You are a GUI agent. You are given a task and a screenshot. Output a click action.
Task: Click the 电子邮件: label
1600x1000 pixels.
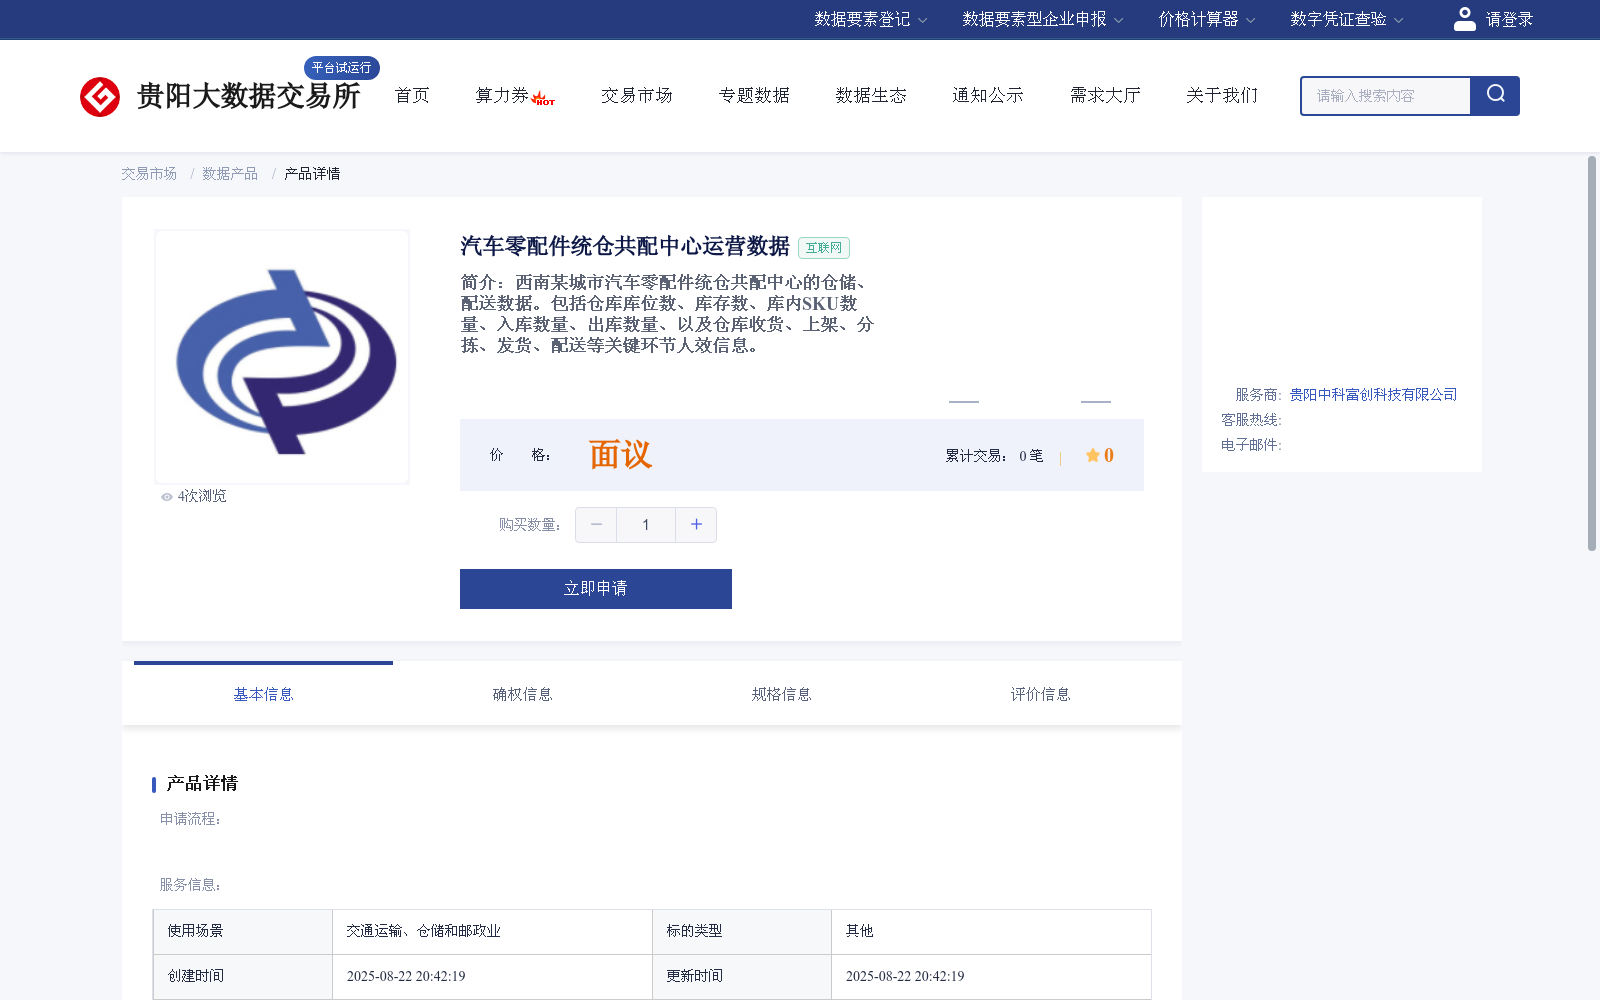(x=1251, y=445)
